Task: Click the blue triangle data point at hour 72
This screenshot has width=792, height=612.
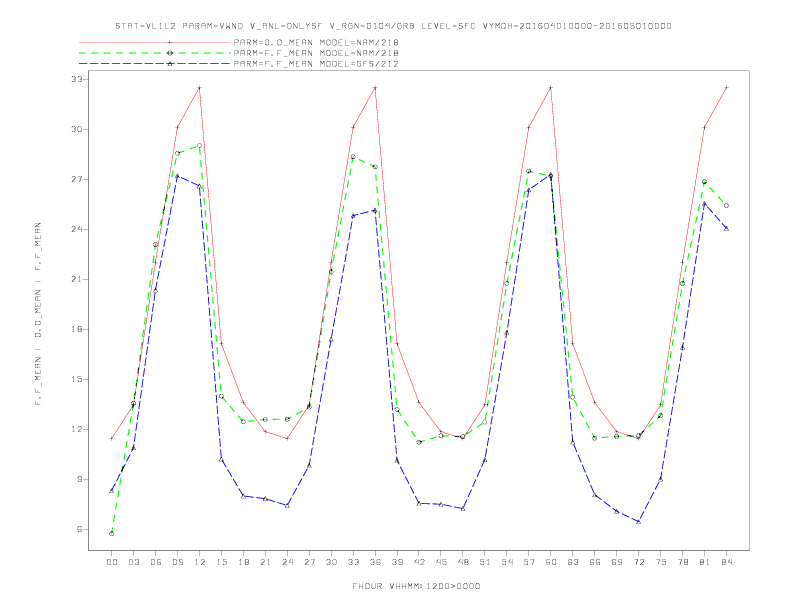Action: click(x=638, y=522)
